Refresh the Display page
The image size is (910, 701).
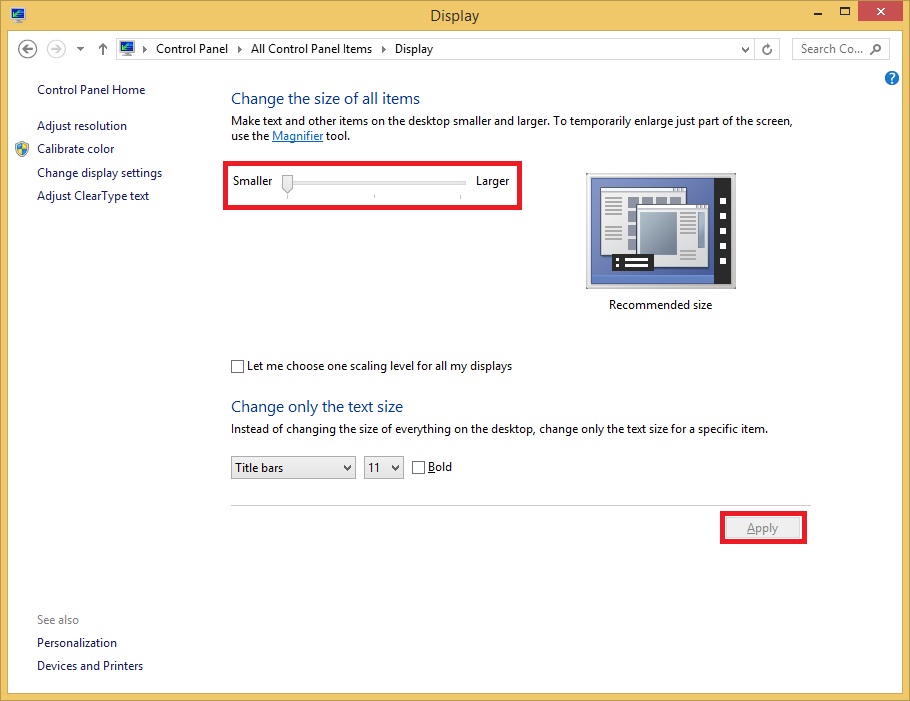tap(767, 49)
